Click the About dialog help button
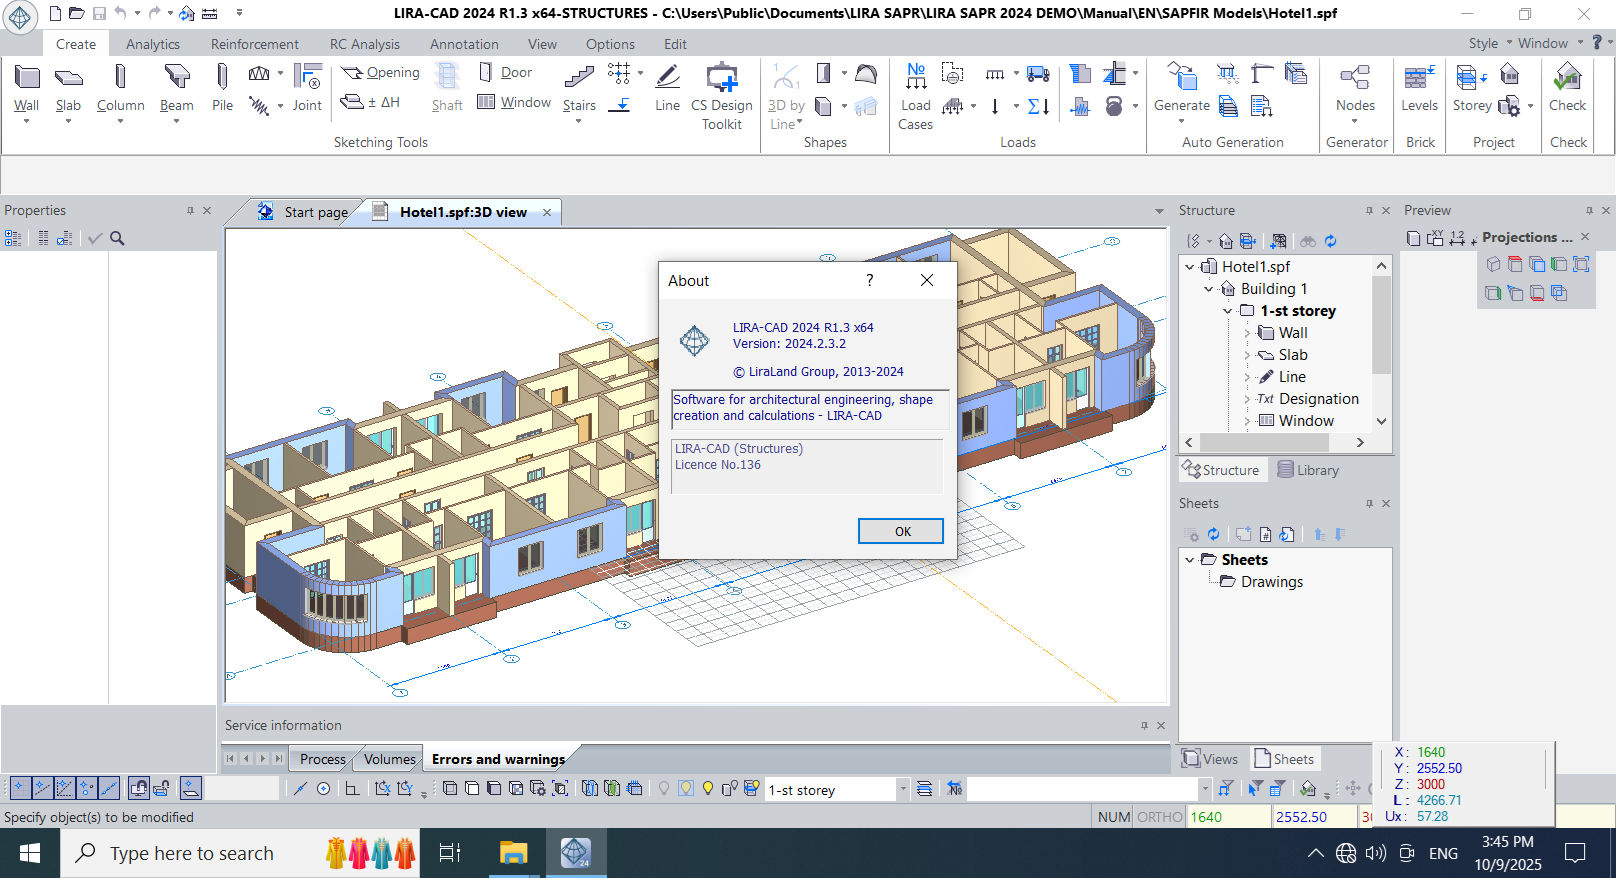This screenshot has width=1616, height=878. [870, 280]
